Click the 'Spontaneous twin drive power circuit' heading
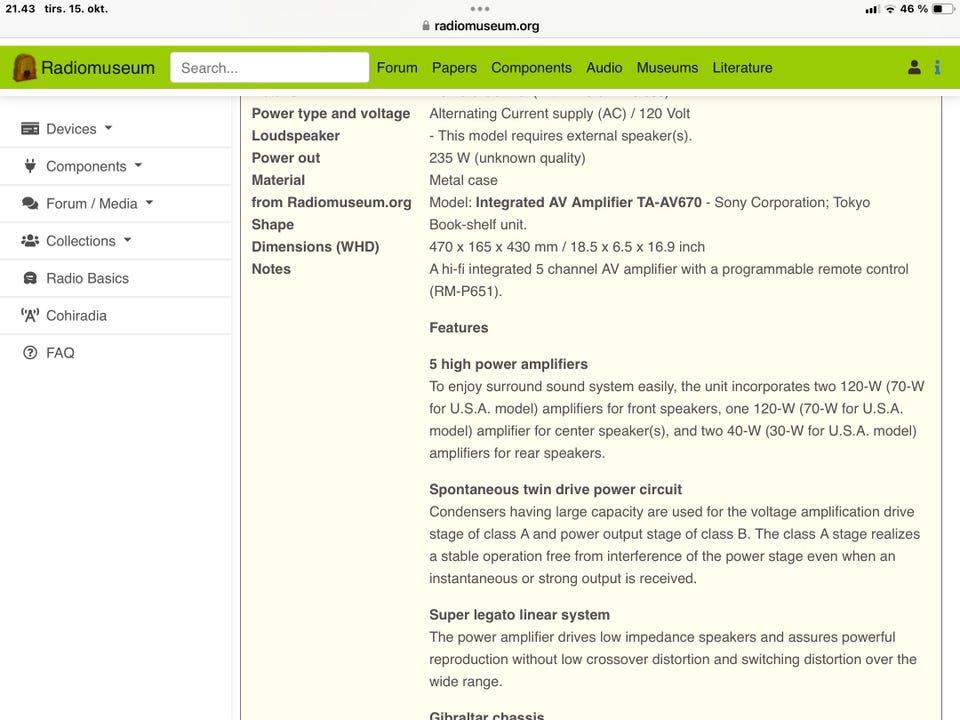 coord(555,489)
